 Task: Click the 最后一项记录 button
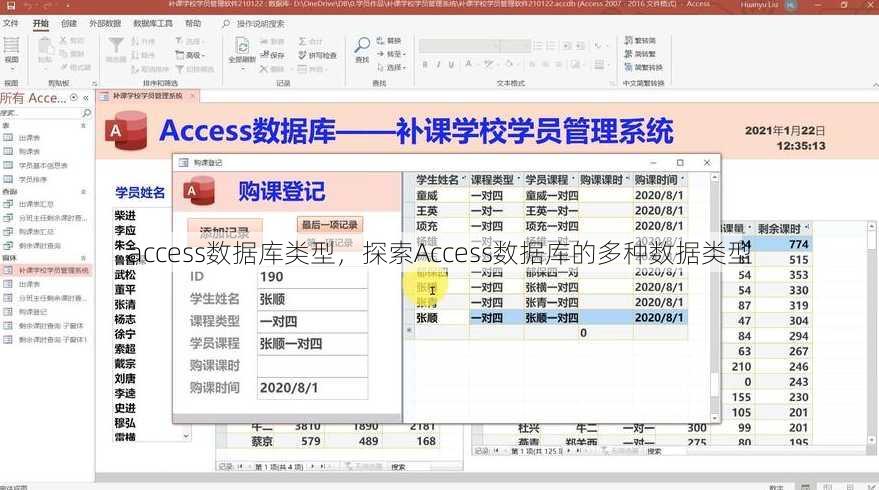coord(330,225)
